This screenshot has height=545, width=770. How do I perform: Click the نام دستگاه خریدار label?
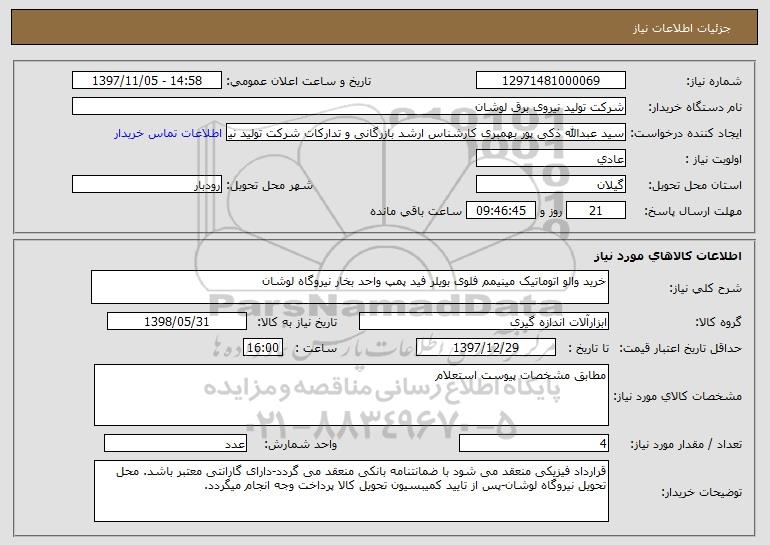695,108
